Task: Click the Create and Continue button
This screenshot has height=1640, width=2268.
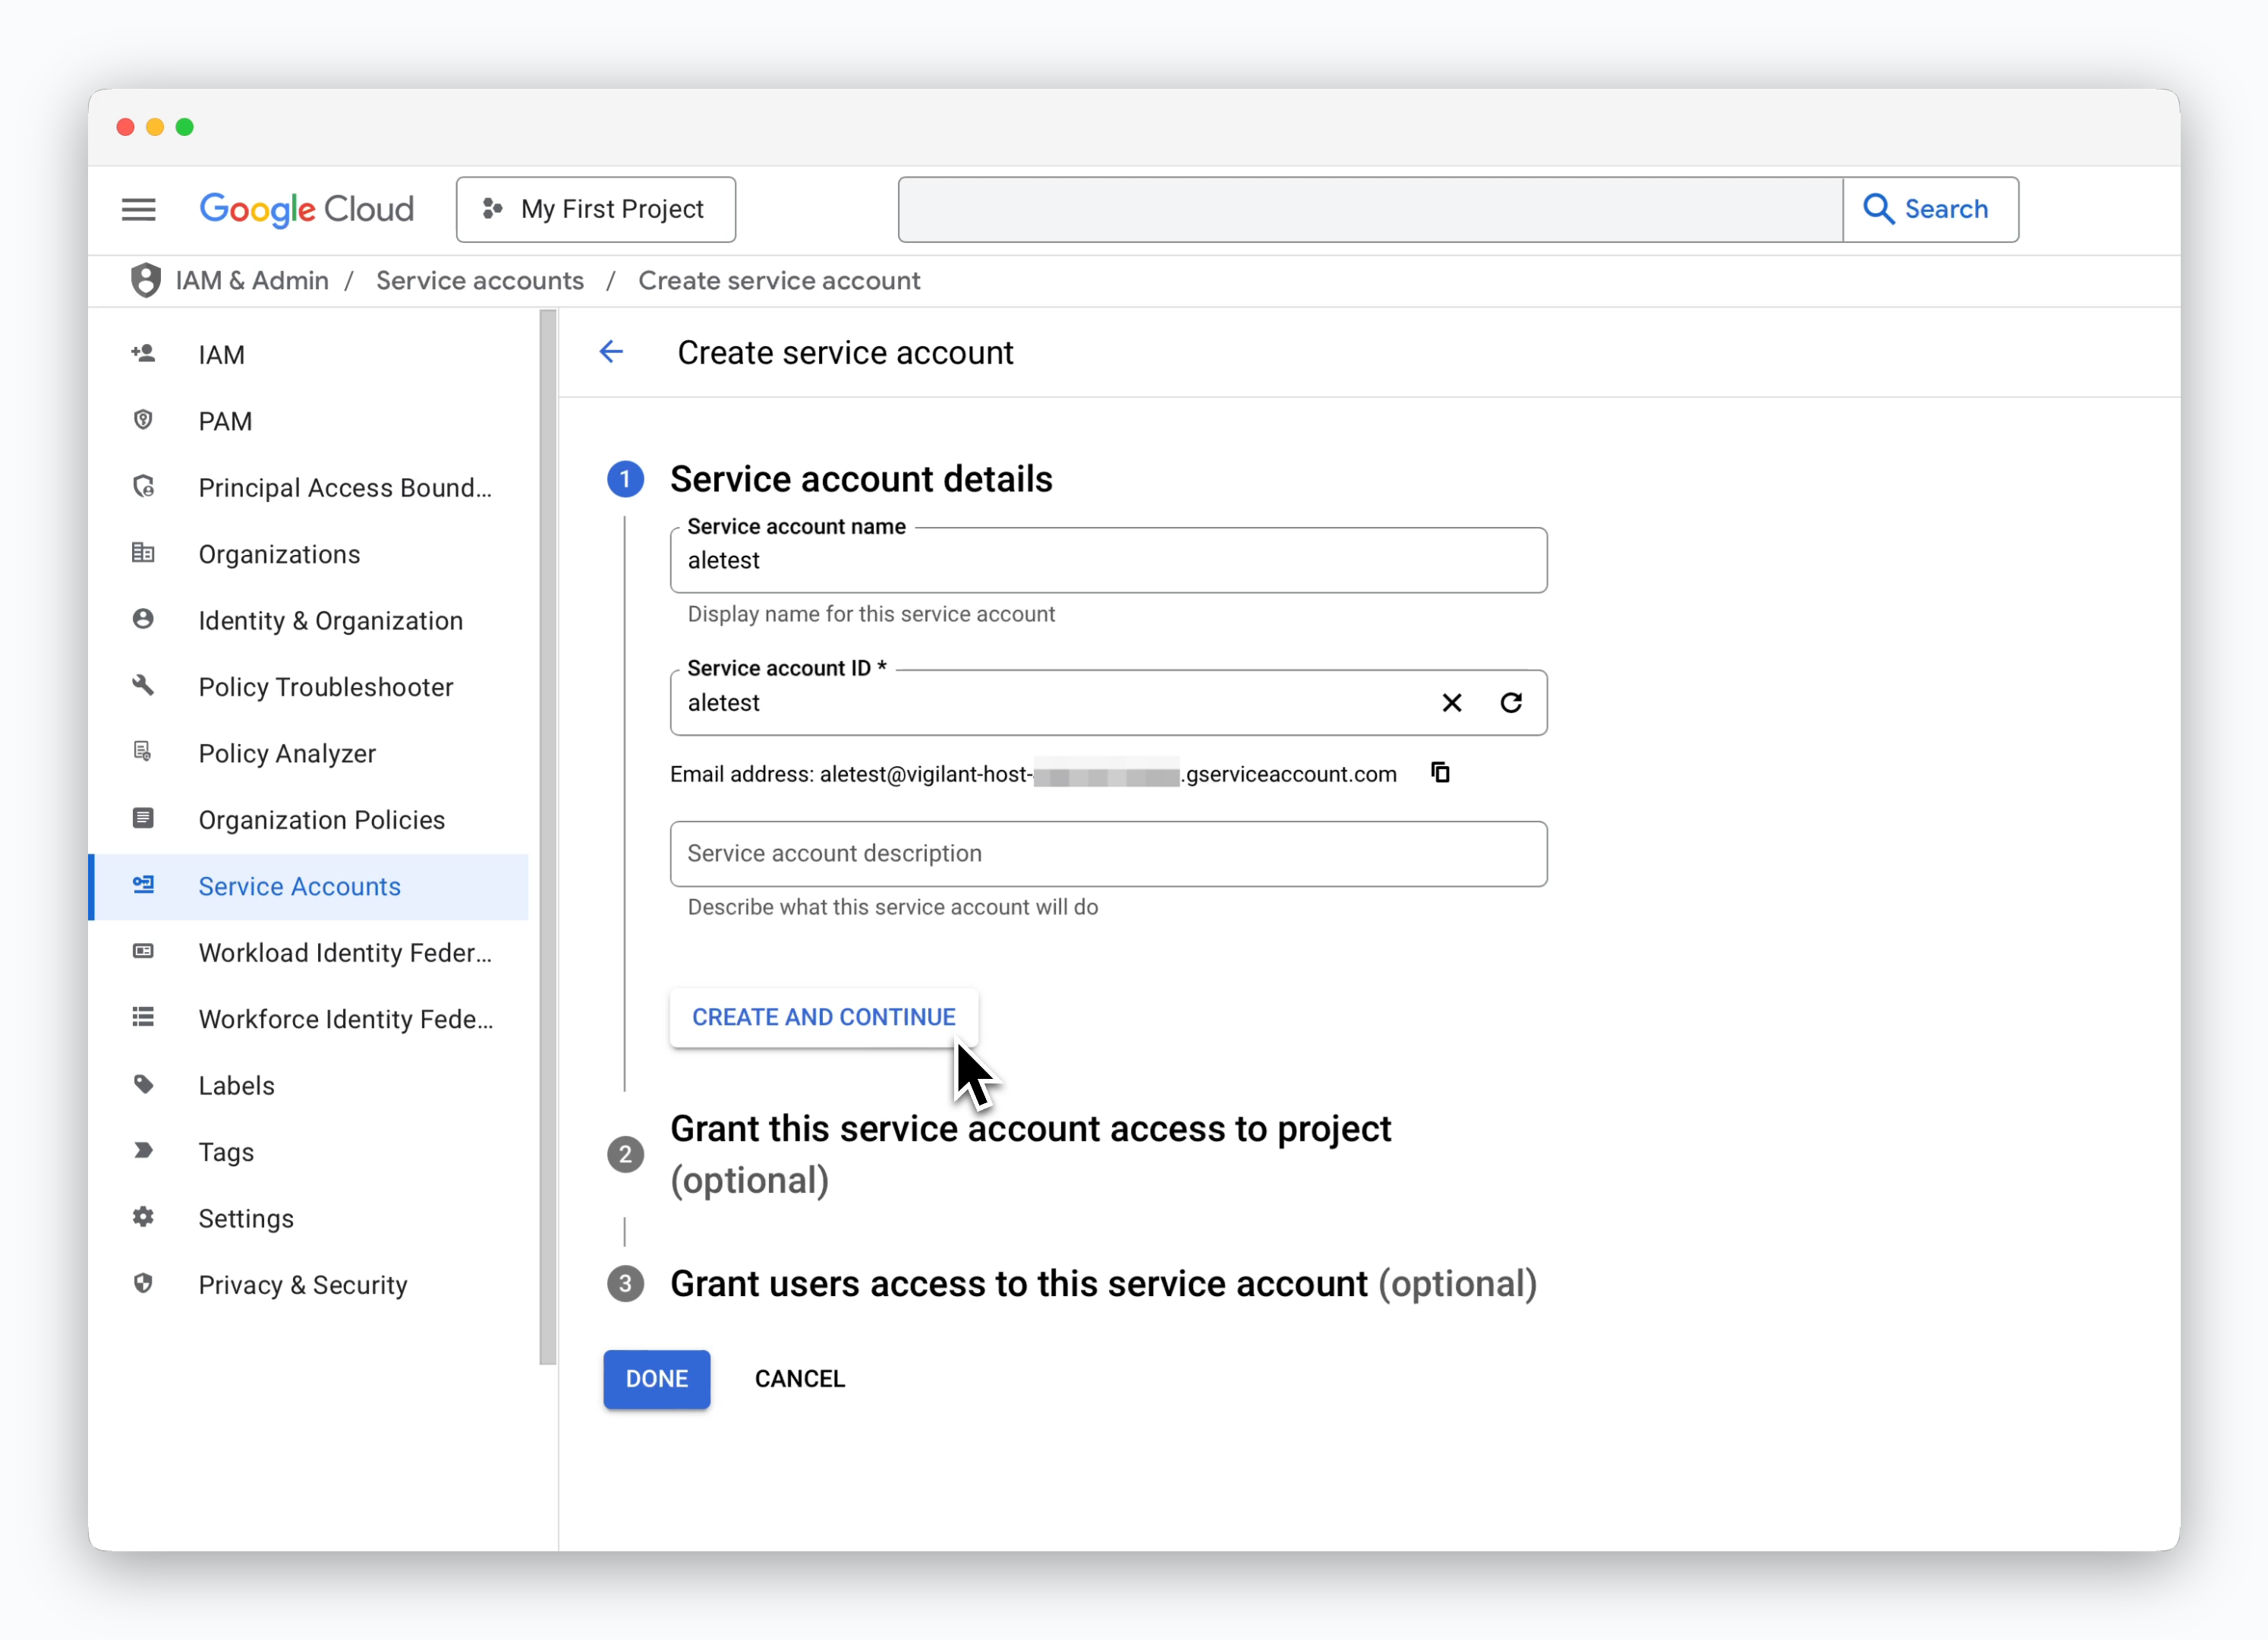Action: tap(824, 1017)
